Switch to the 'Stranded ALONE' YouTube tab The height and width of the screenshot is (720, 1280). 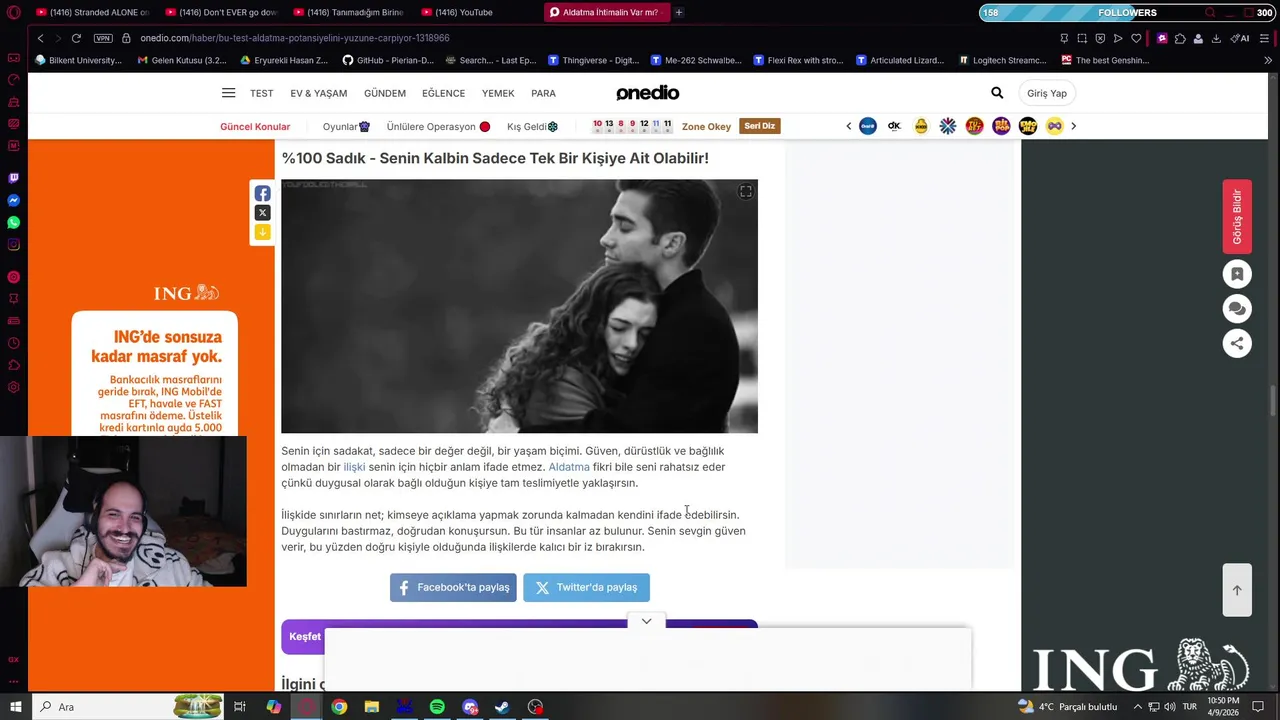92,12
